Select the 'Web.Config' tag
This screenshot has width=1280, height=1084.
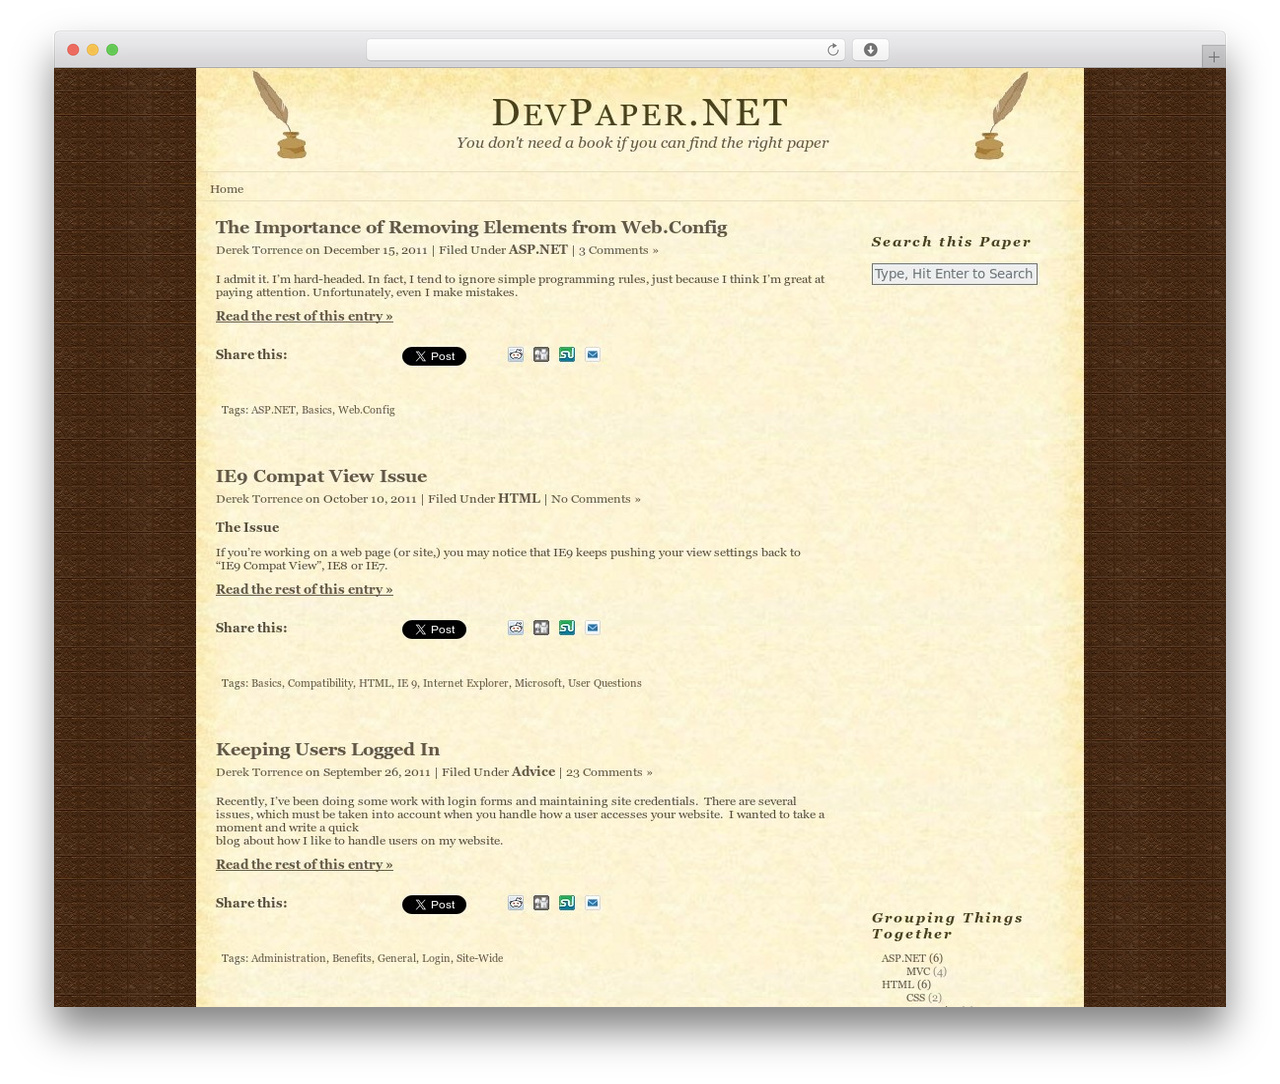366,410
